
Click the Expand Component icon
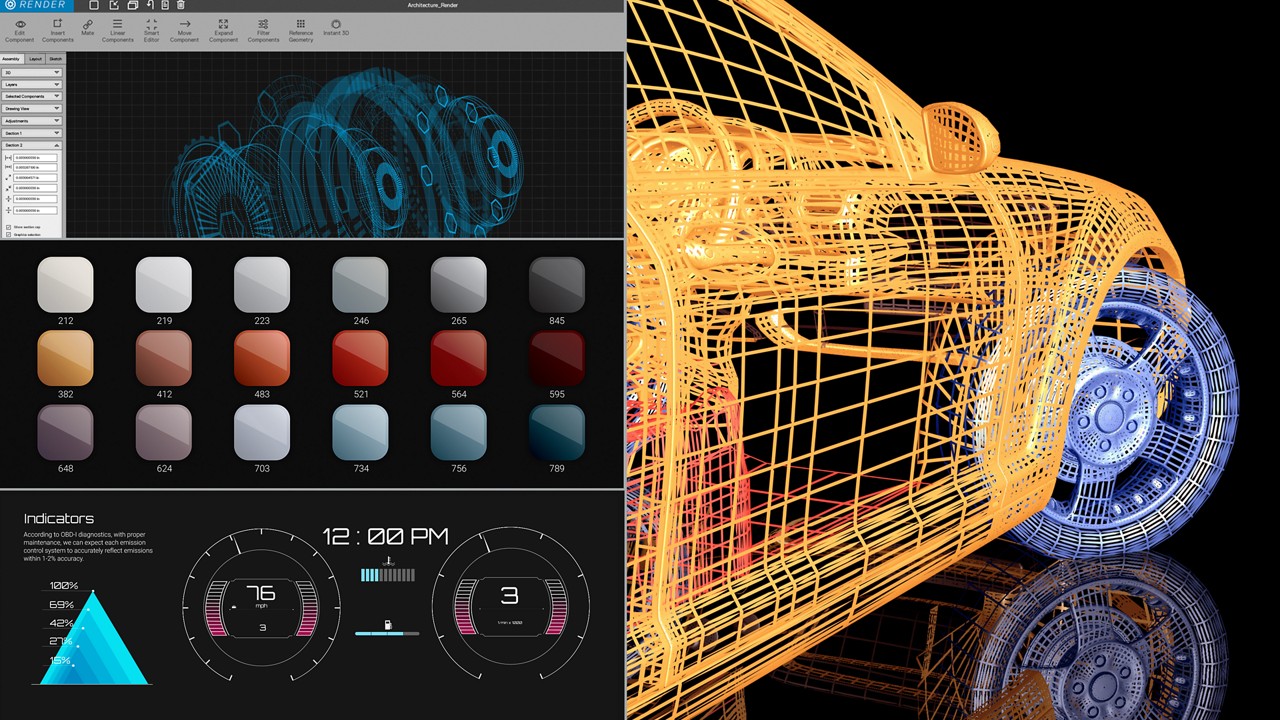pos(223,24)
